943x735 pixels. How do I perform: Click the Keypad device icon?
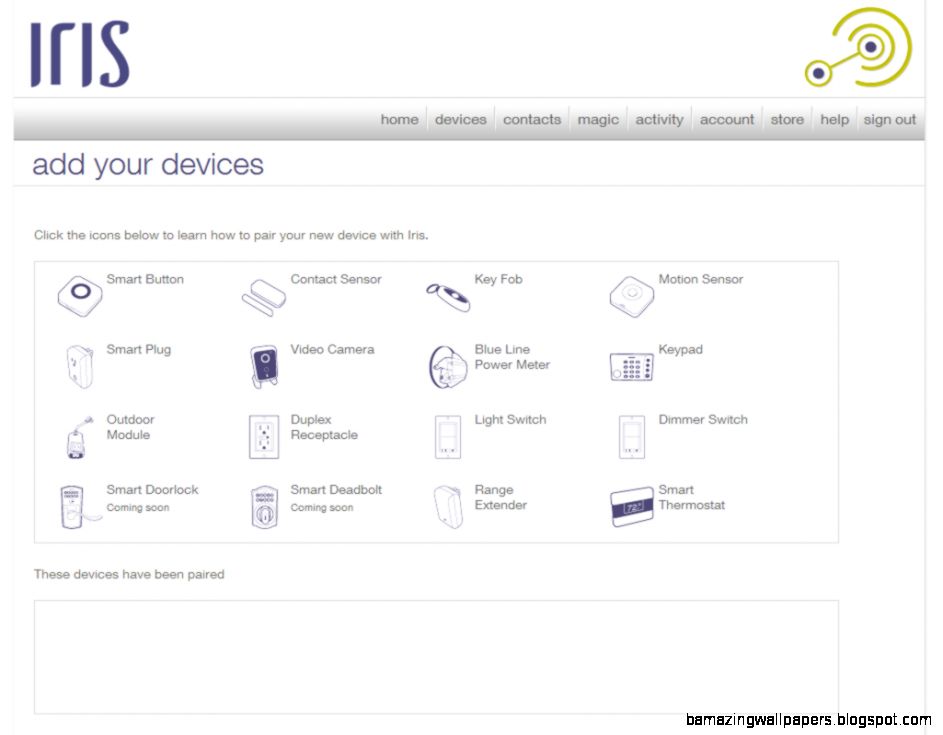click(631, 367)
